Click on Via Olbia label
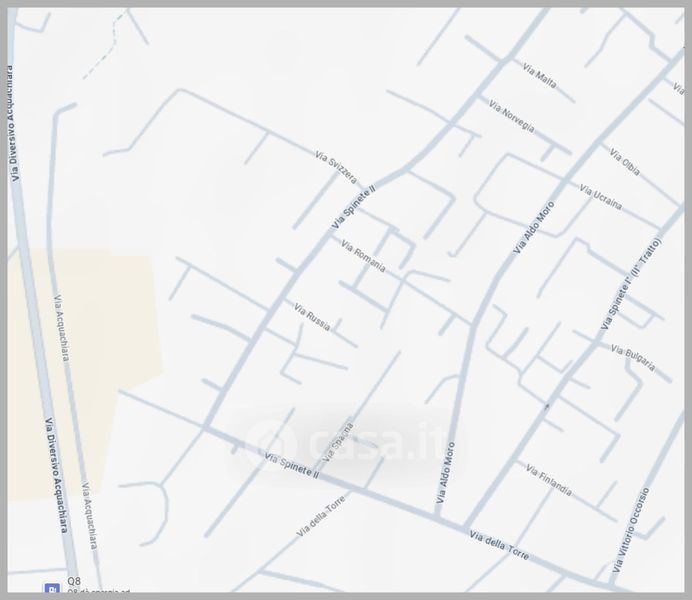Image resolution: width=692 pixels, height=600 pixels. pyautogui.click(x=624, y=162)
